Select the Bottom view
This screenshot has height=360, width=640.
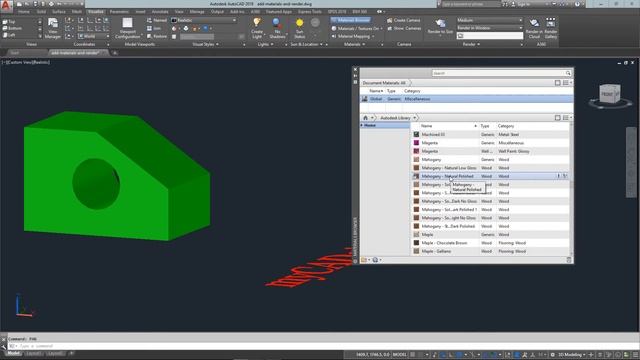(x=12, y=28)
